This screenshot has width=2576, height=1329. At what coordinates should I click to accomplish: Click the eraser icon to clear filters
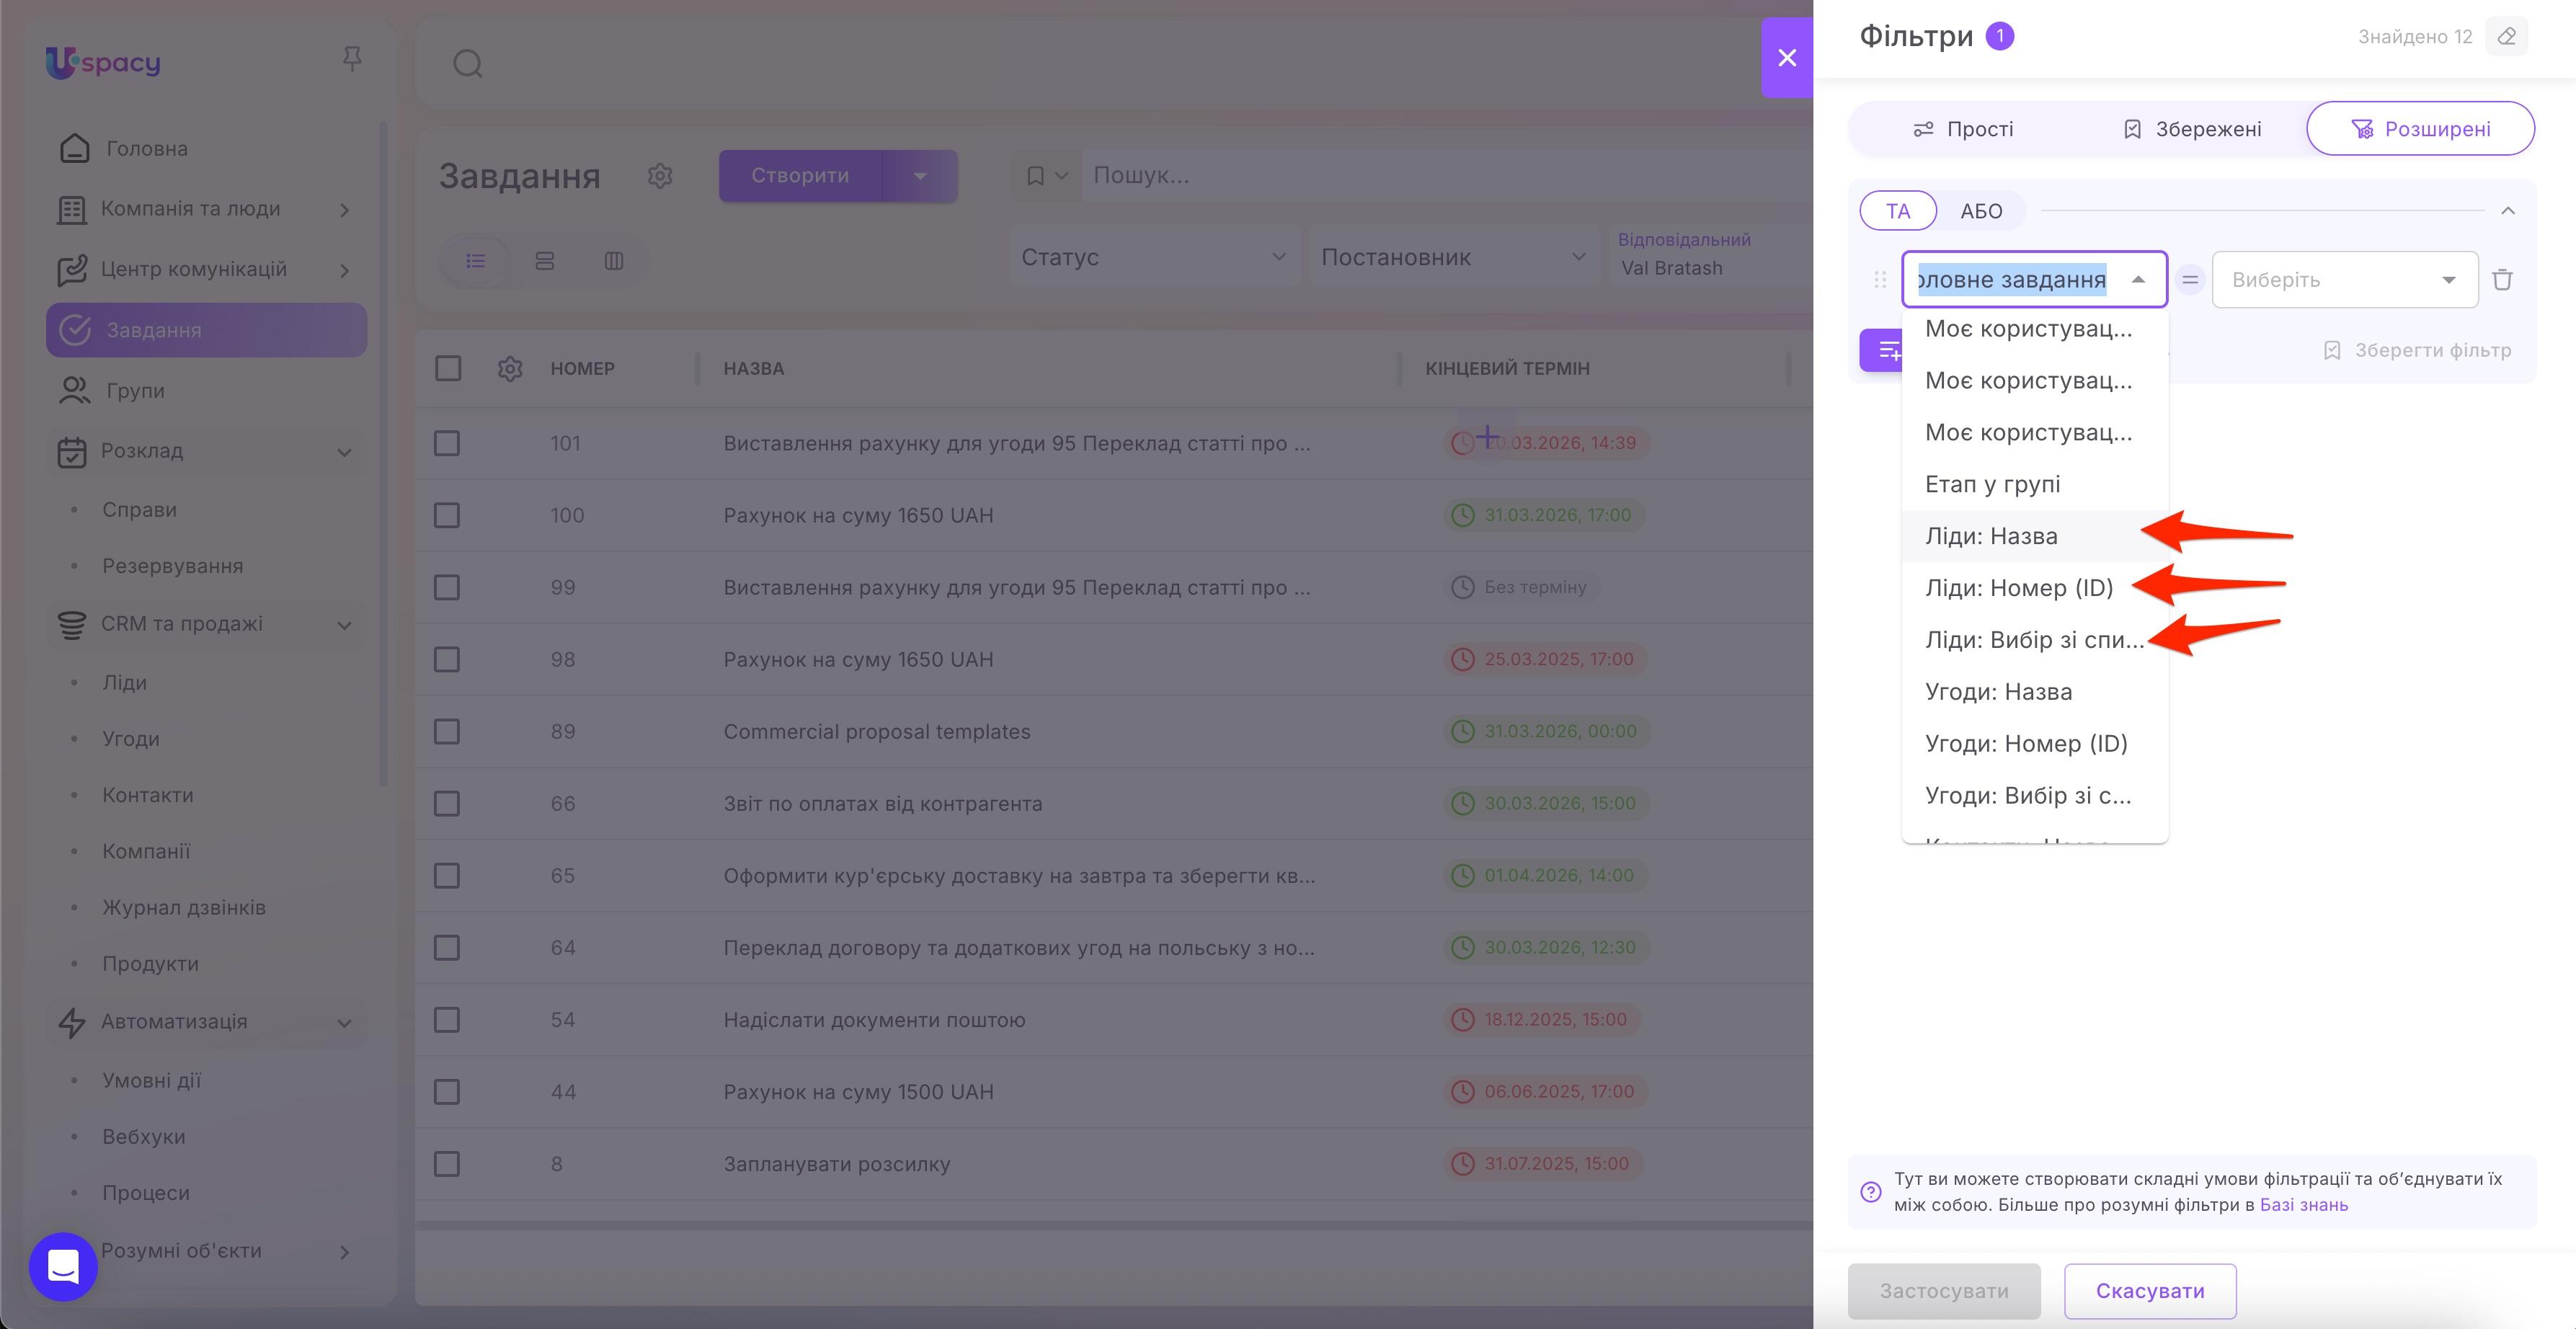tap(2506, 37)
